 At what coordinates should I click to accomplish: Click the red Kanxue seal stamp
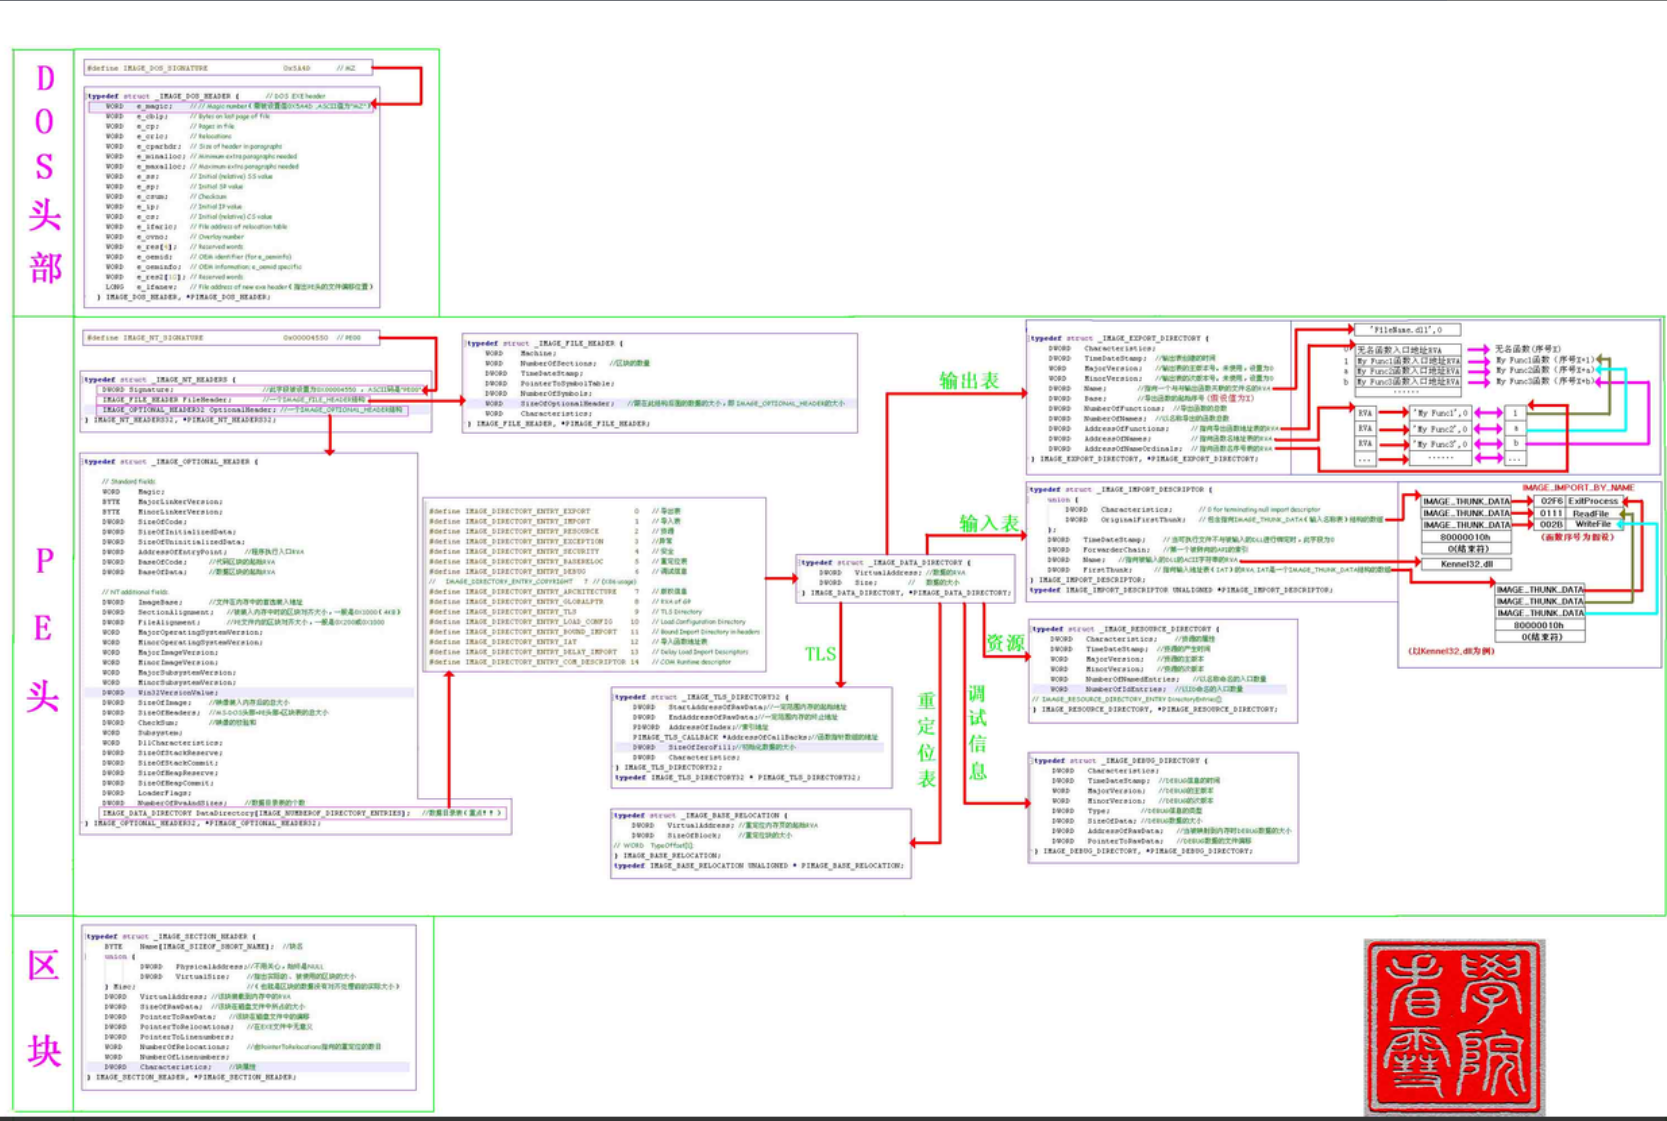1453,1026
